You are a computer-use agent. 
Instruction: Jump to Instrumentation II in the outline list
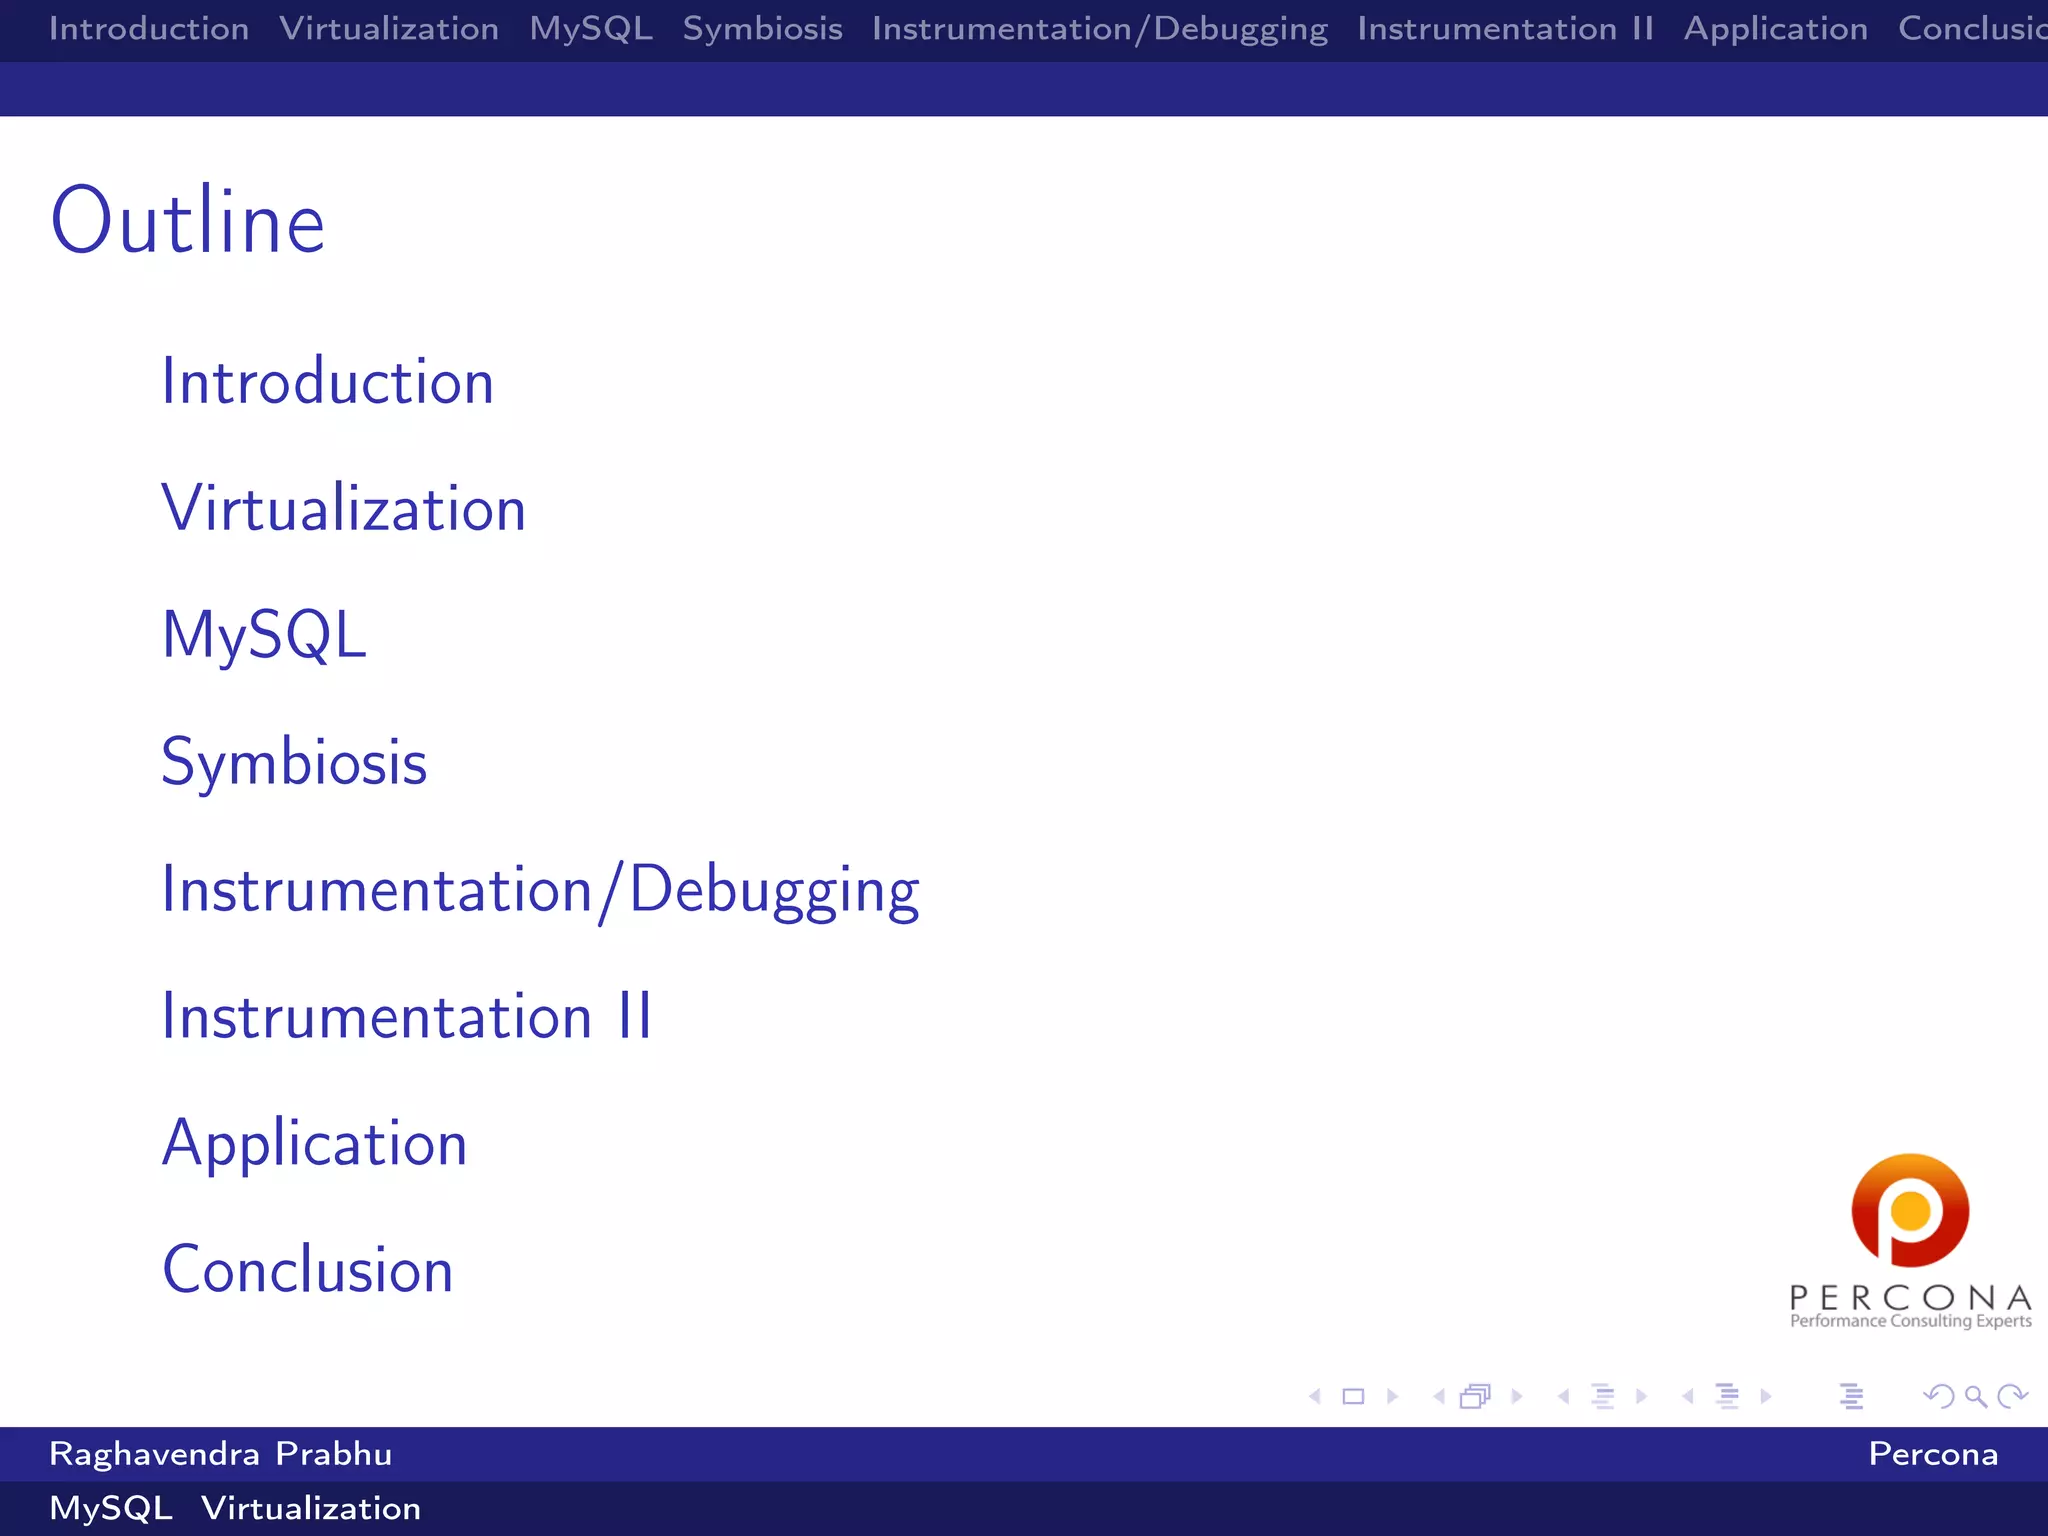[407, 1015]
